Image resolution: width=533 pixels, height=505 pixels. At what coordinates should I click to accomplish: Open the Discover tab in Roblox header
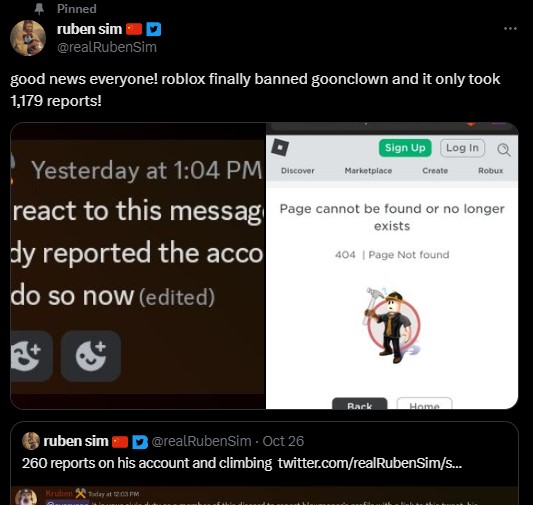click(x=297, y=171)
